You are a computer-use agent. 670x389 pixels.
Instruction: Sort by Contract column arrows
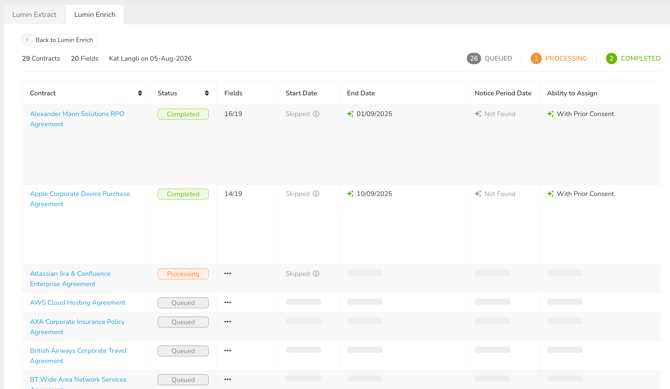(x=140, y=93)
